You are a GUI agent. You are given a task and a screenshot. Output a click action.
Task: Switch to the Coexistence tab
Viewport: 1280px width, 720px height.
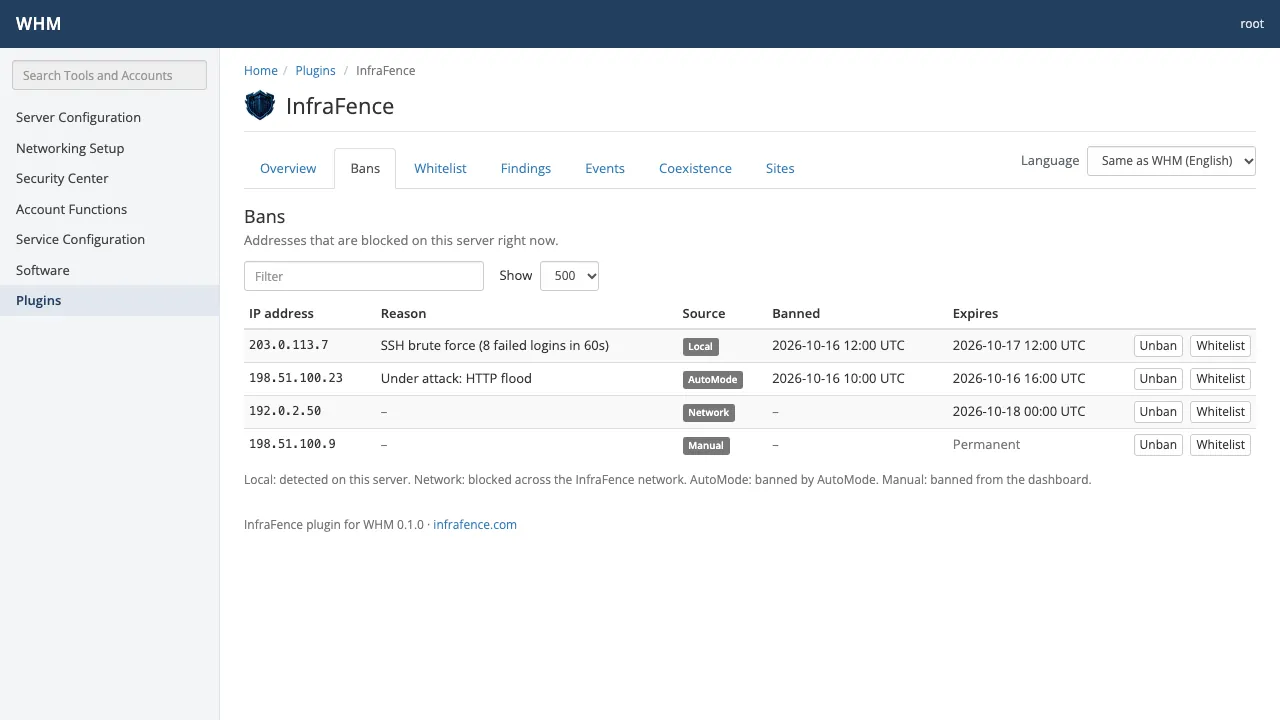[695, 168]
